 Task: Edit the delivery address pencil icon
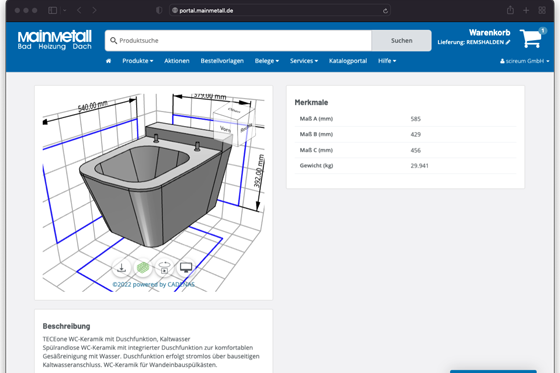click(x=508, y=42)
